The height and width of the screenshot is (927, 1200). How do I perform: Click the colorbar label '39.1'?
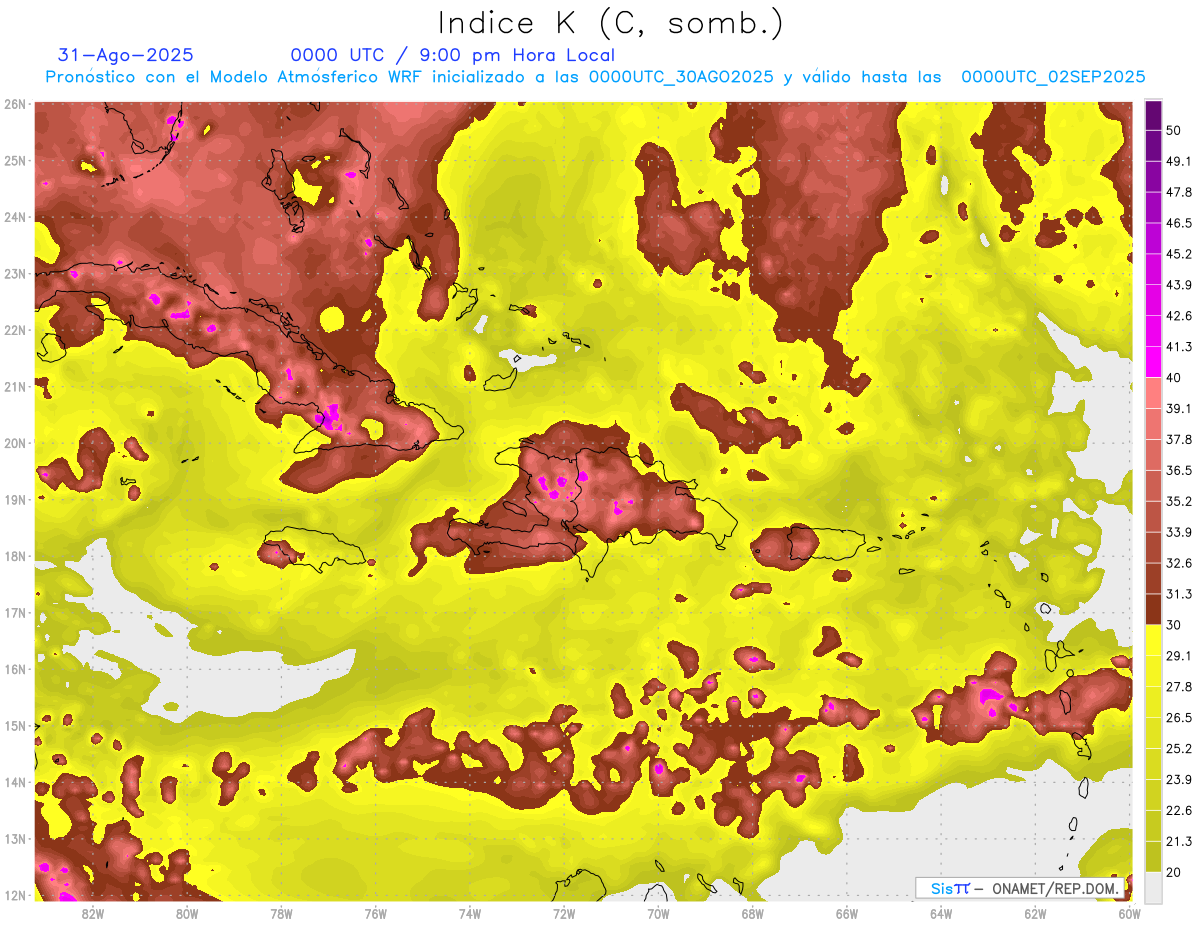(1180, 408)
